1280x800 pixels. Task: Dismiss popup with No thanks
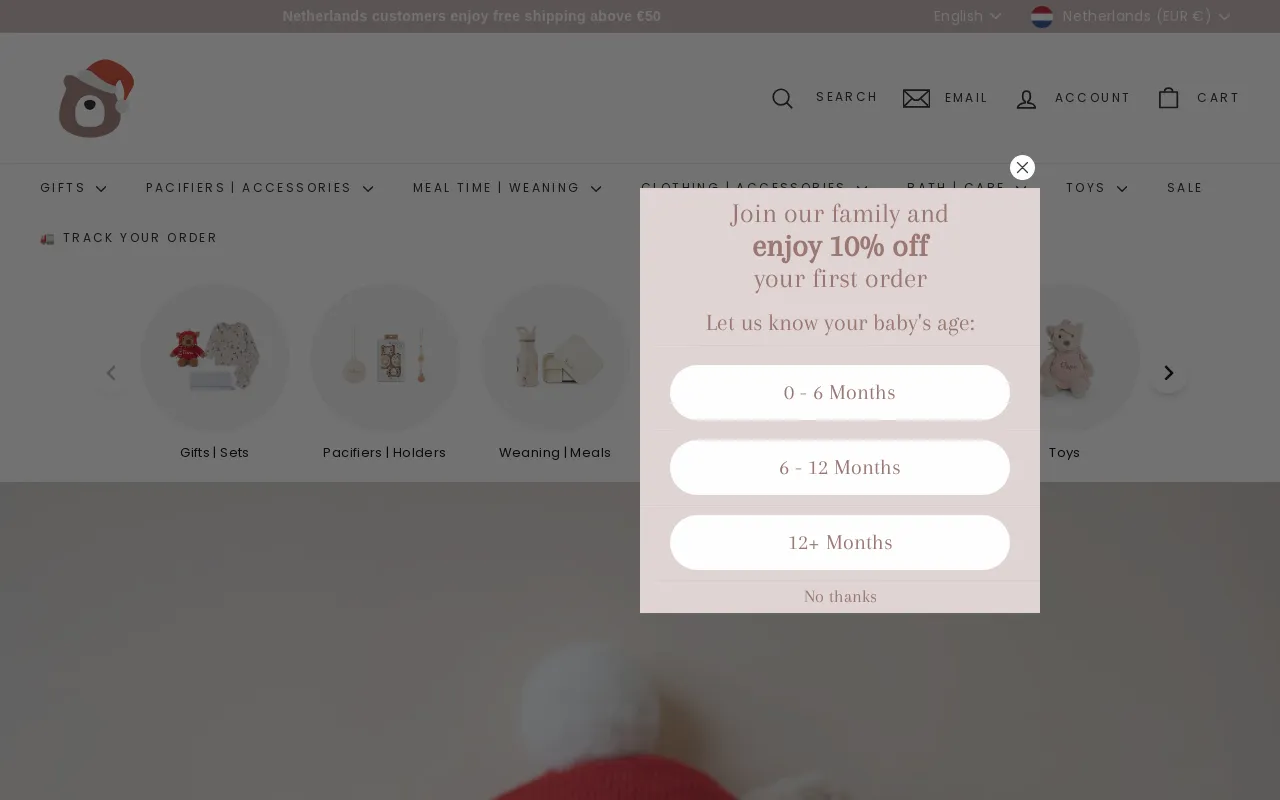[840, 596]
